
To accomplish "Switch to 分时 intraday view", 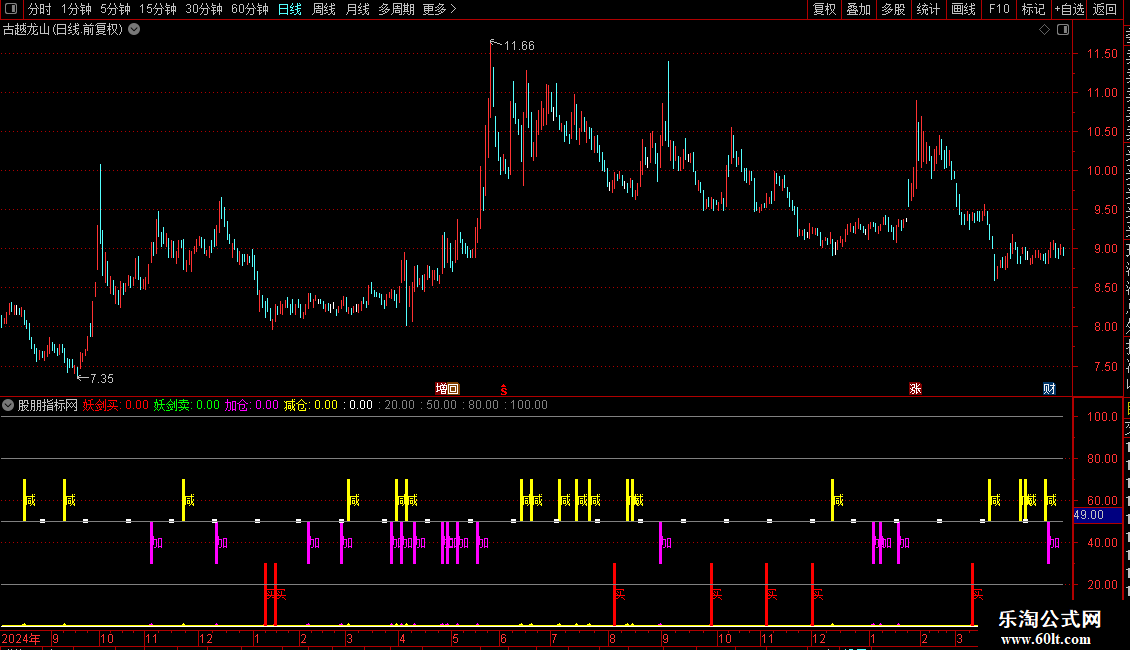I will (x=40, y=9).
